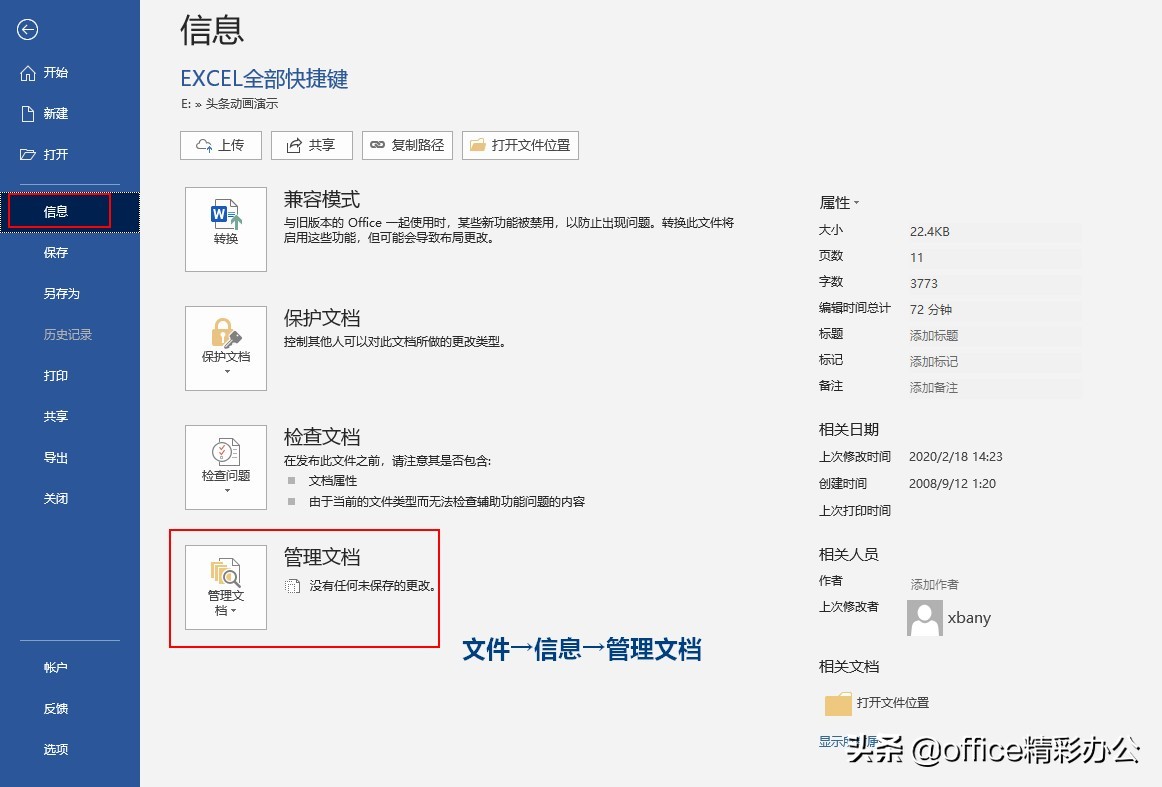Click the 添加标题 field
Screen dimensions: 1162x787
tap(995, 336)
